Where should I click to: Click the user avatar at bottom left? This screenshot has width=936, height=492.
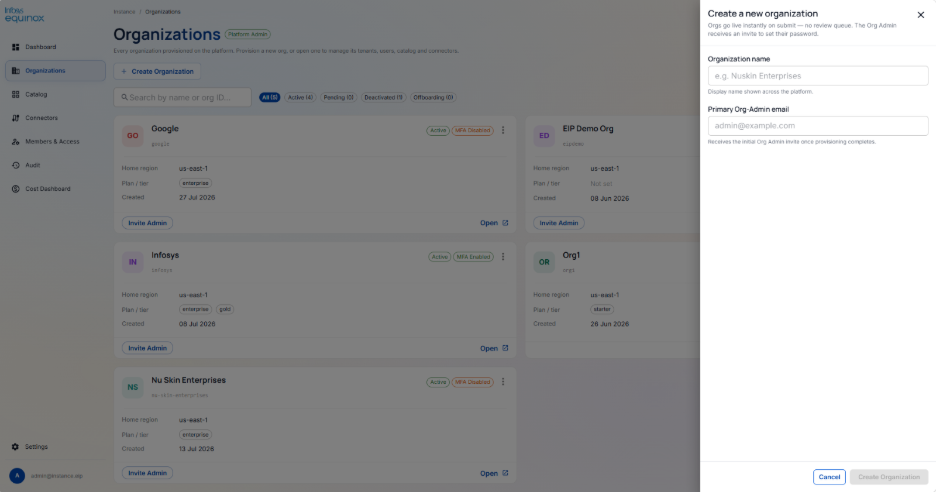tap(17, 476)
